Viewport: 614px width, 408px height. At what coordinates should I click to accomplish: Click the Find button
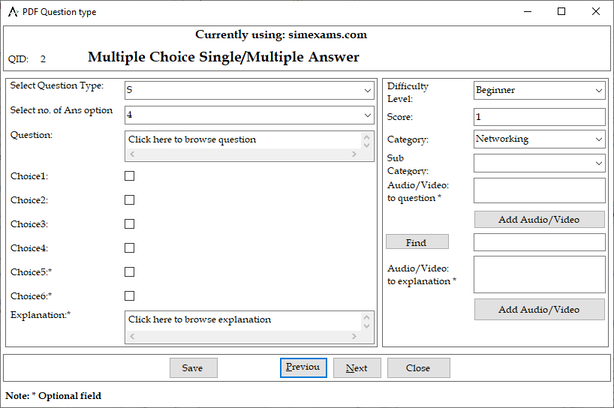pyautogui.click(x=417, y=242)
